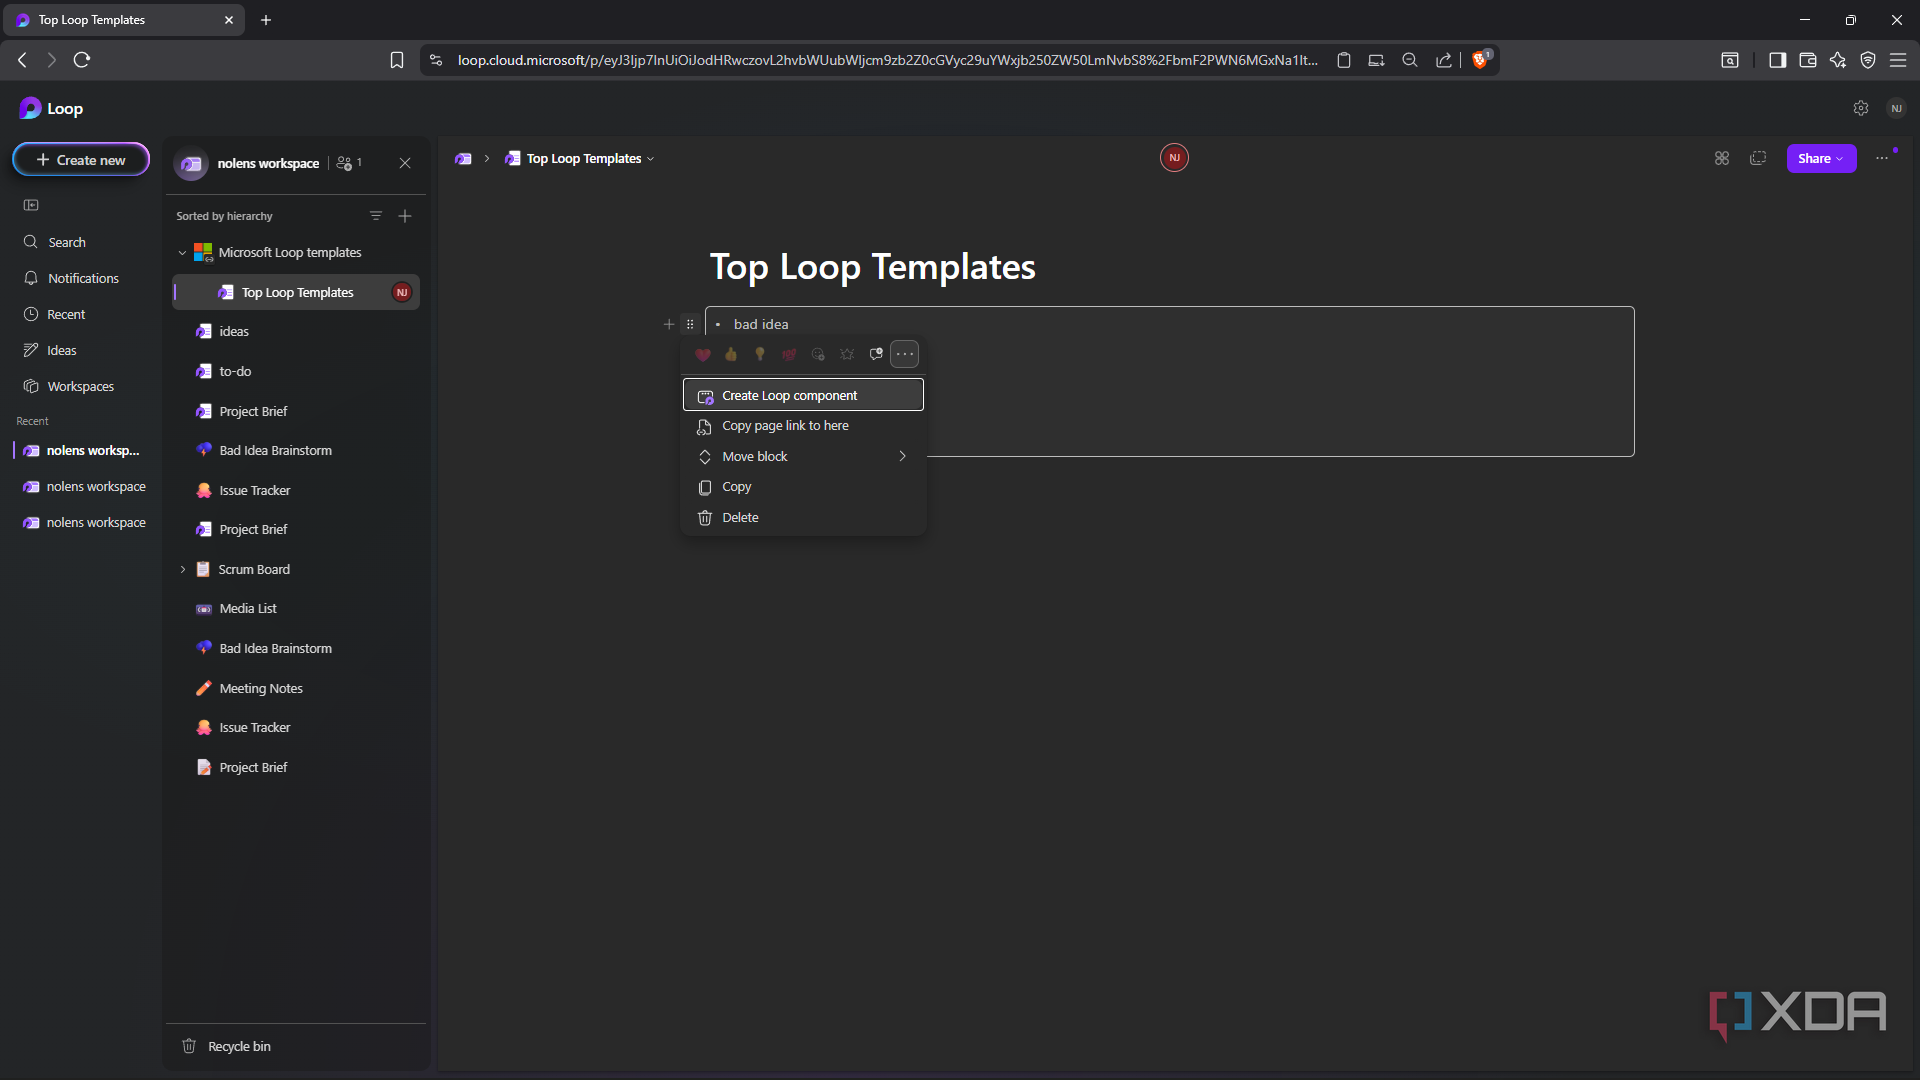Screen dimensions: 1920x1080
Task: React with the heart emoji
Action: tap(703, 354)
